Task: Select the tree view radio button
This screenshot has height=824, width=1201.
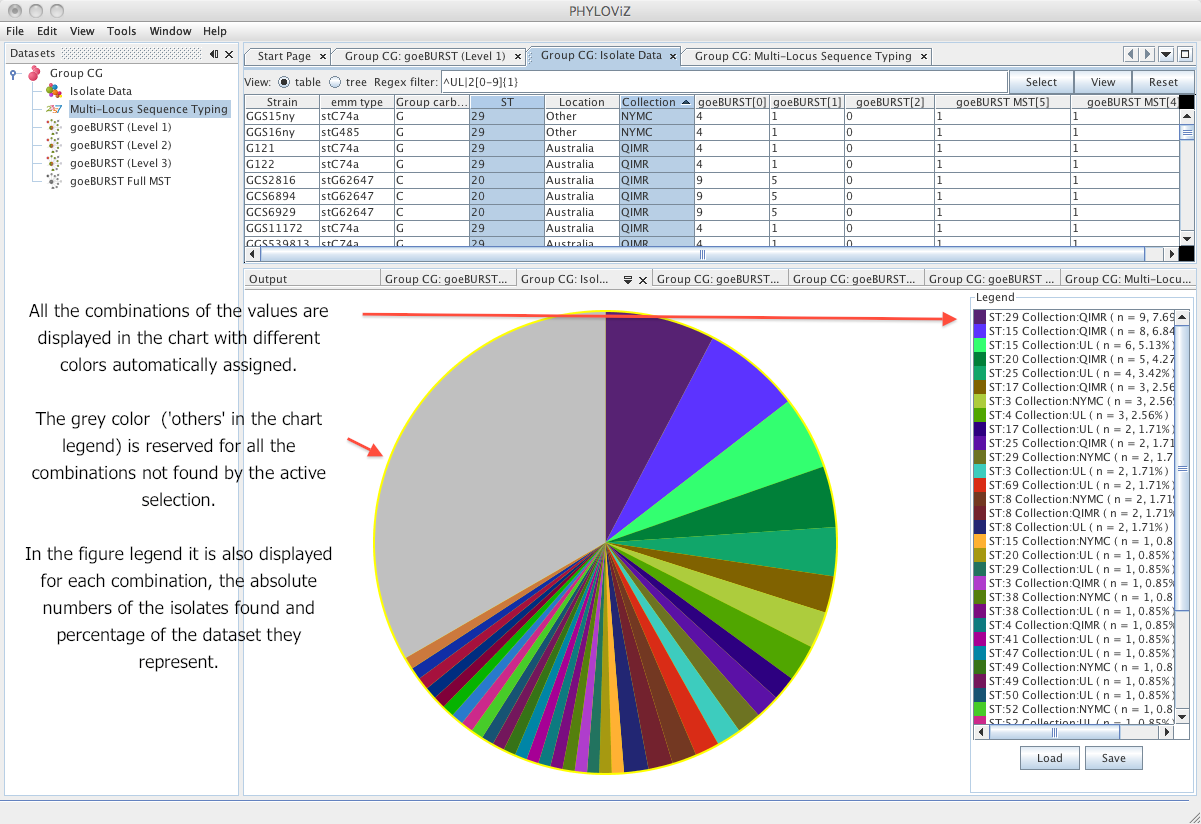Action: point(335,82)
